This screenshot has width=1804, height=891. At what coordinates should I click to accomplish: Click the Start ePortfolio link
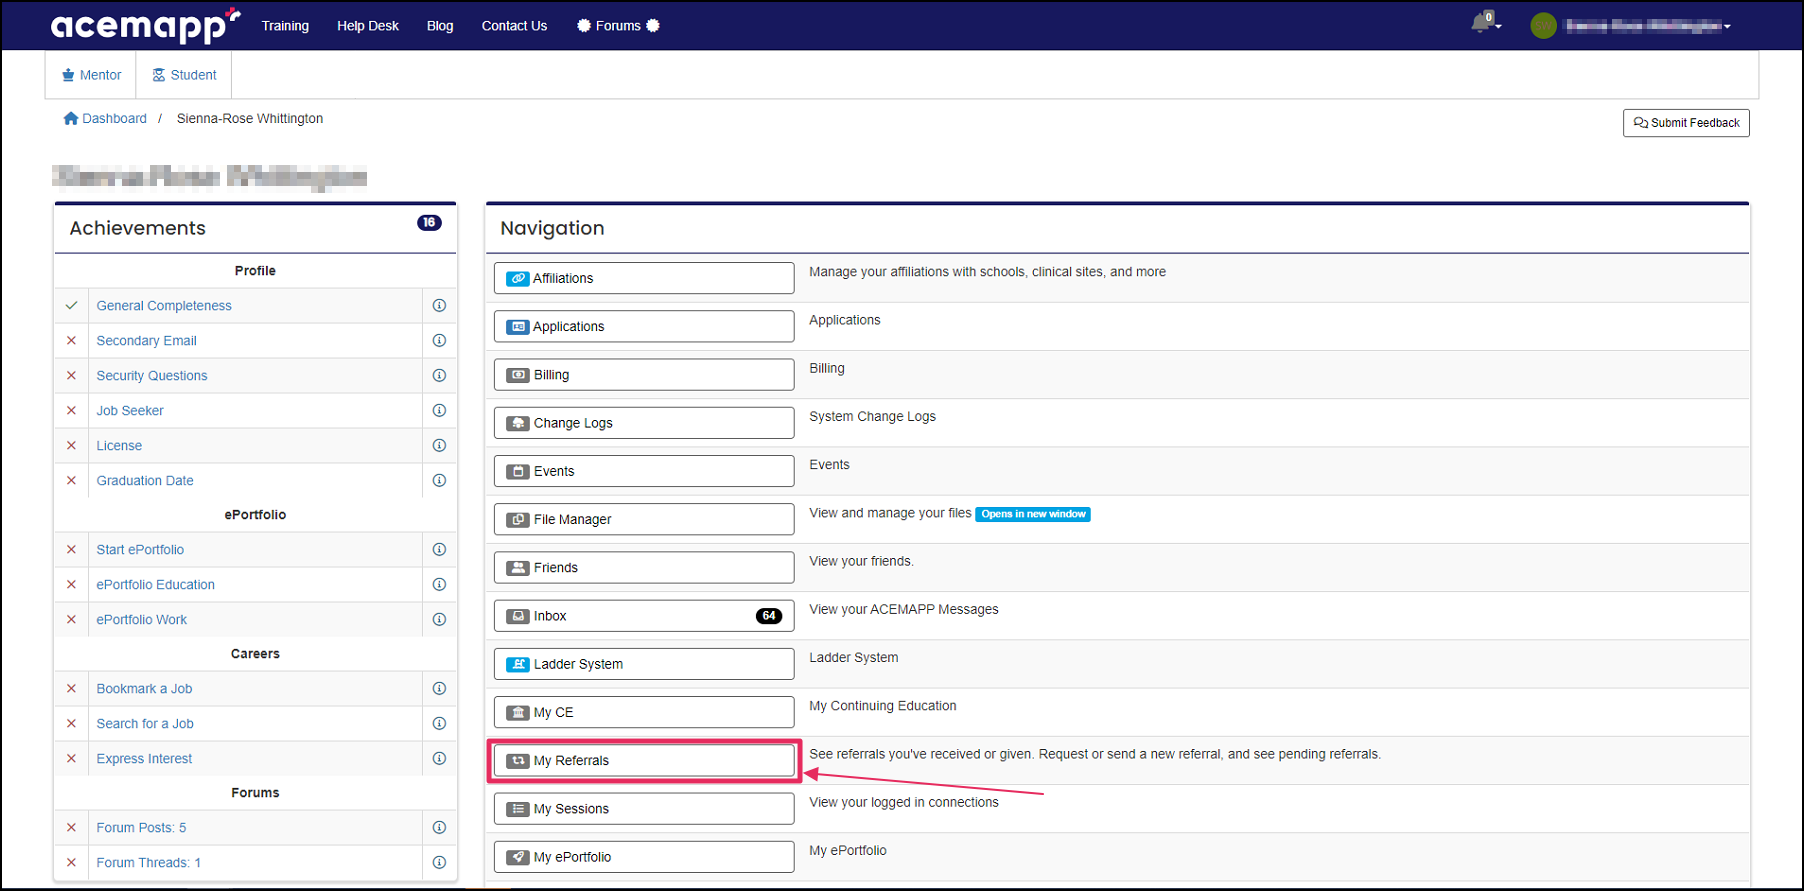pos(140,550)
